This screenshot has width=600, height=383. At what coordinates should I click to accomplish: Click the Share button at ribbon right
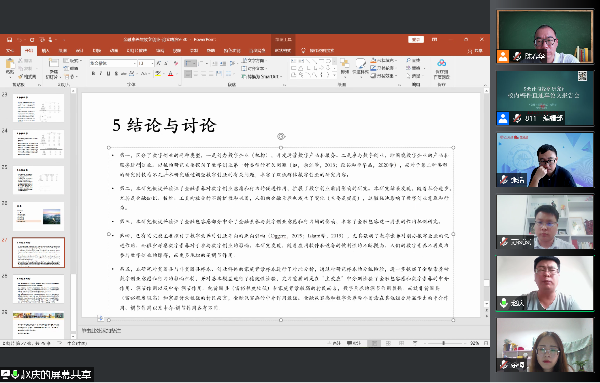(x=476, y=51)
